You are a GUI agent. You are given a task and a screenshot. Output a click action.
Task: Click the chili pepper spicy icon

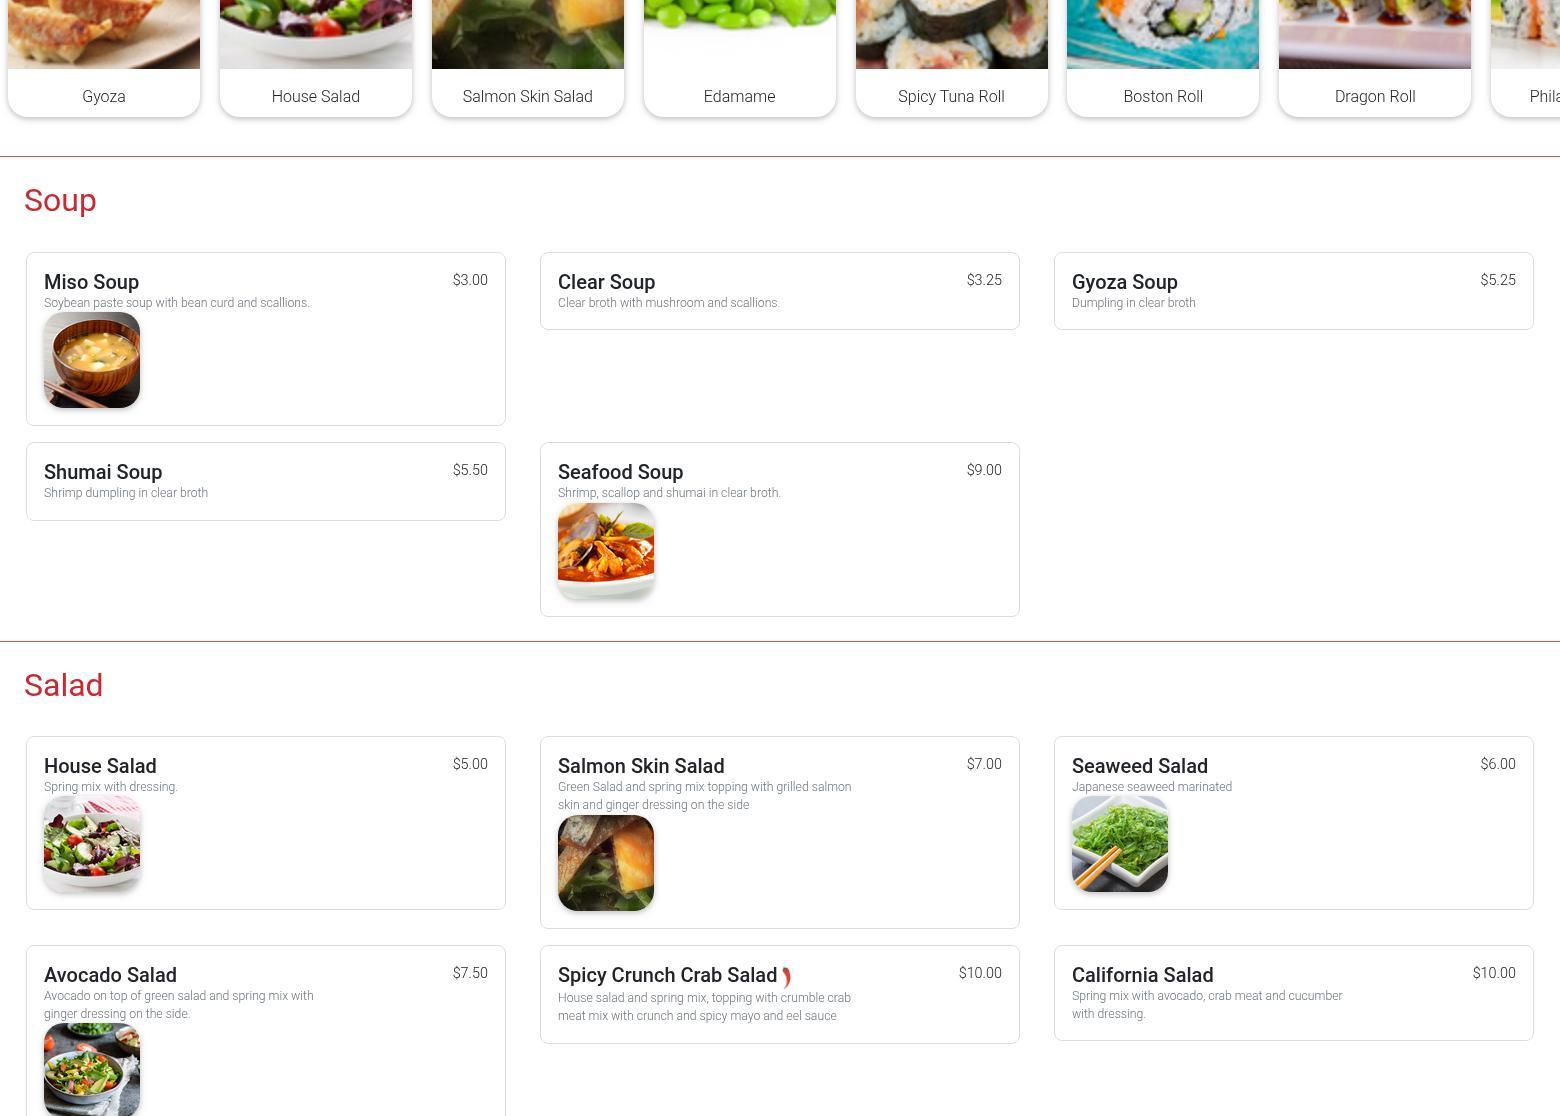(x=787, y=977)
